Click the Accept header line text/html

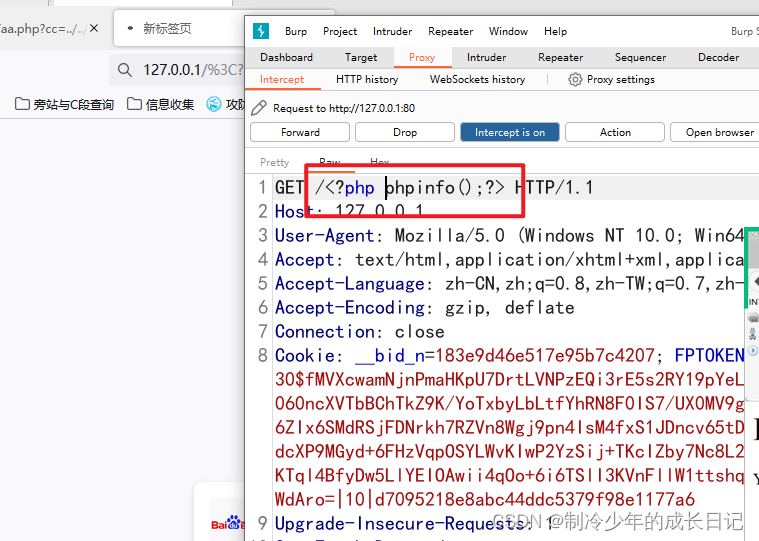point(509,260)
